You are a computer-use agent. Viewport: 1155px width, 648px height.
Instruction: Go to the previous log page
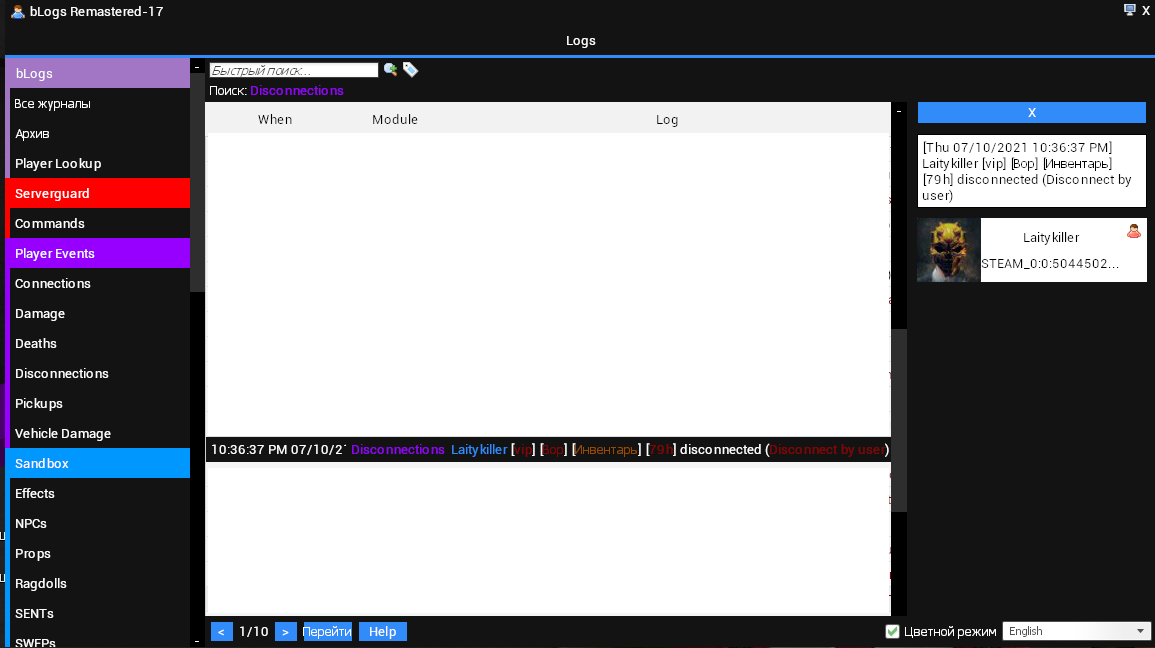coord(222,631)
